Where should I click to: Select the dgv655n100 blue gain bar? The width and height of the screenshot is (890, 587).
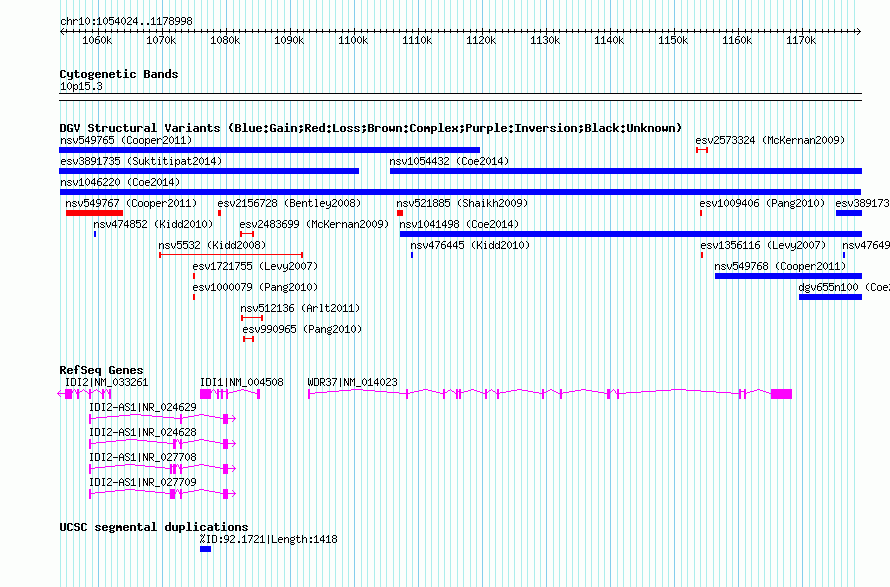tap(830, 297)
